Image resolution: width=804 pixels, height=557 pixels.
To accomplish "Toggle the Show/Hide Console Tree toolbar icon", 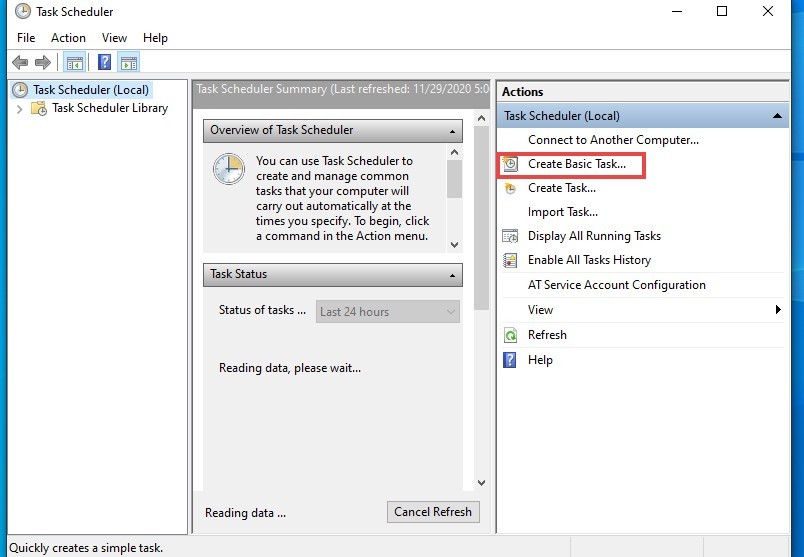I will [74, 63].
